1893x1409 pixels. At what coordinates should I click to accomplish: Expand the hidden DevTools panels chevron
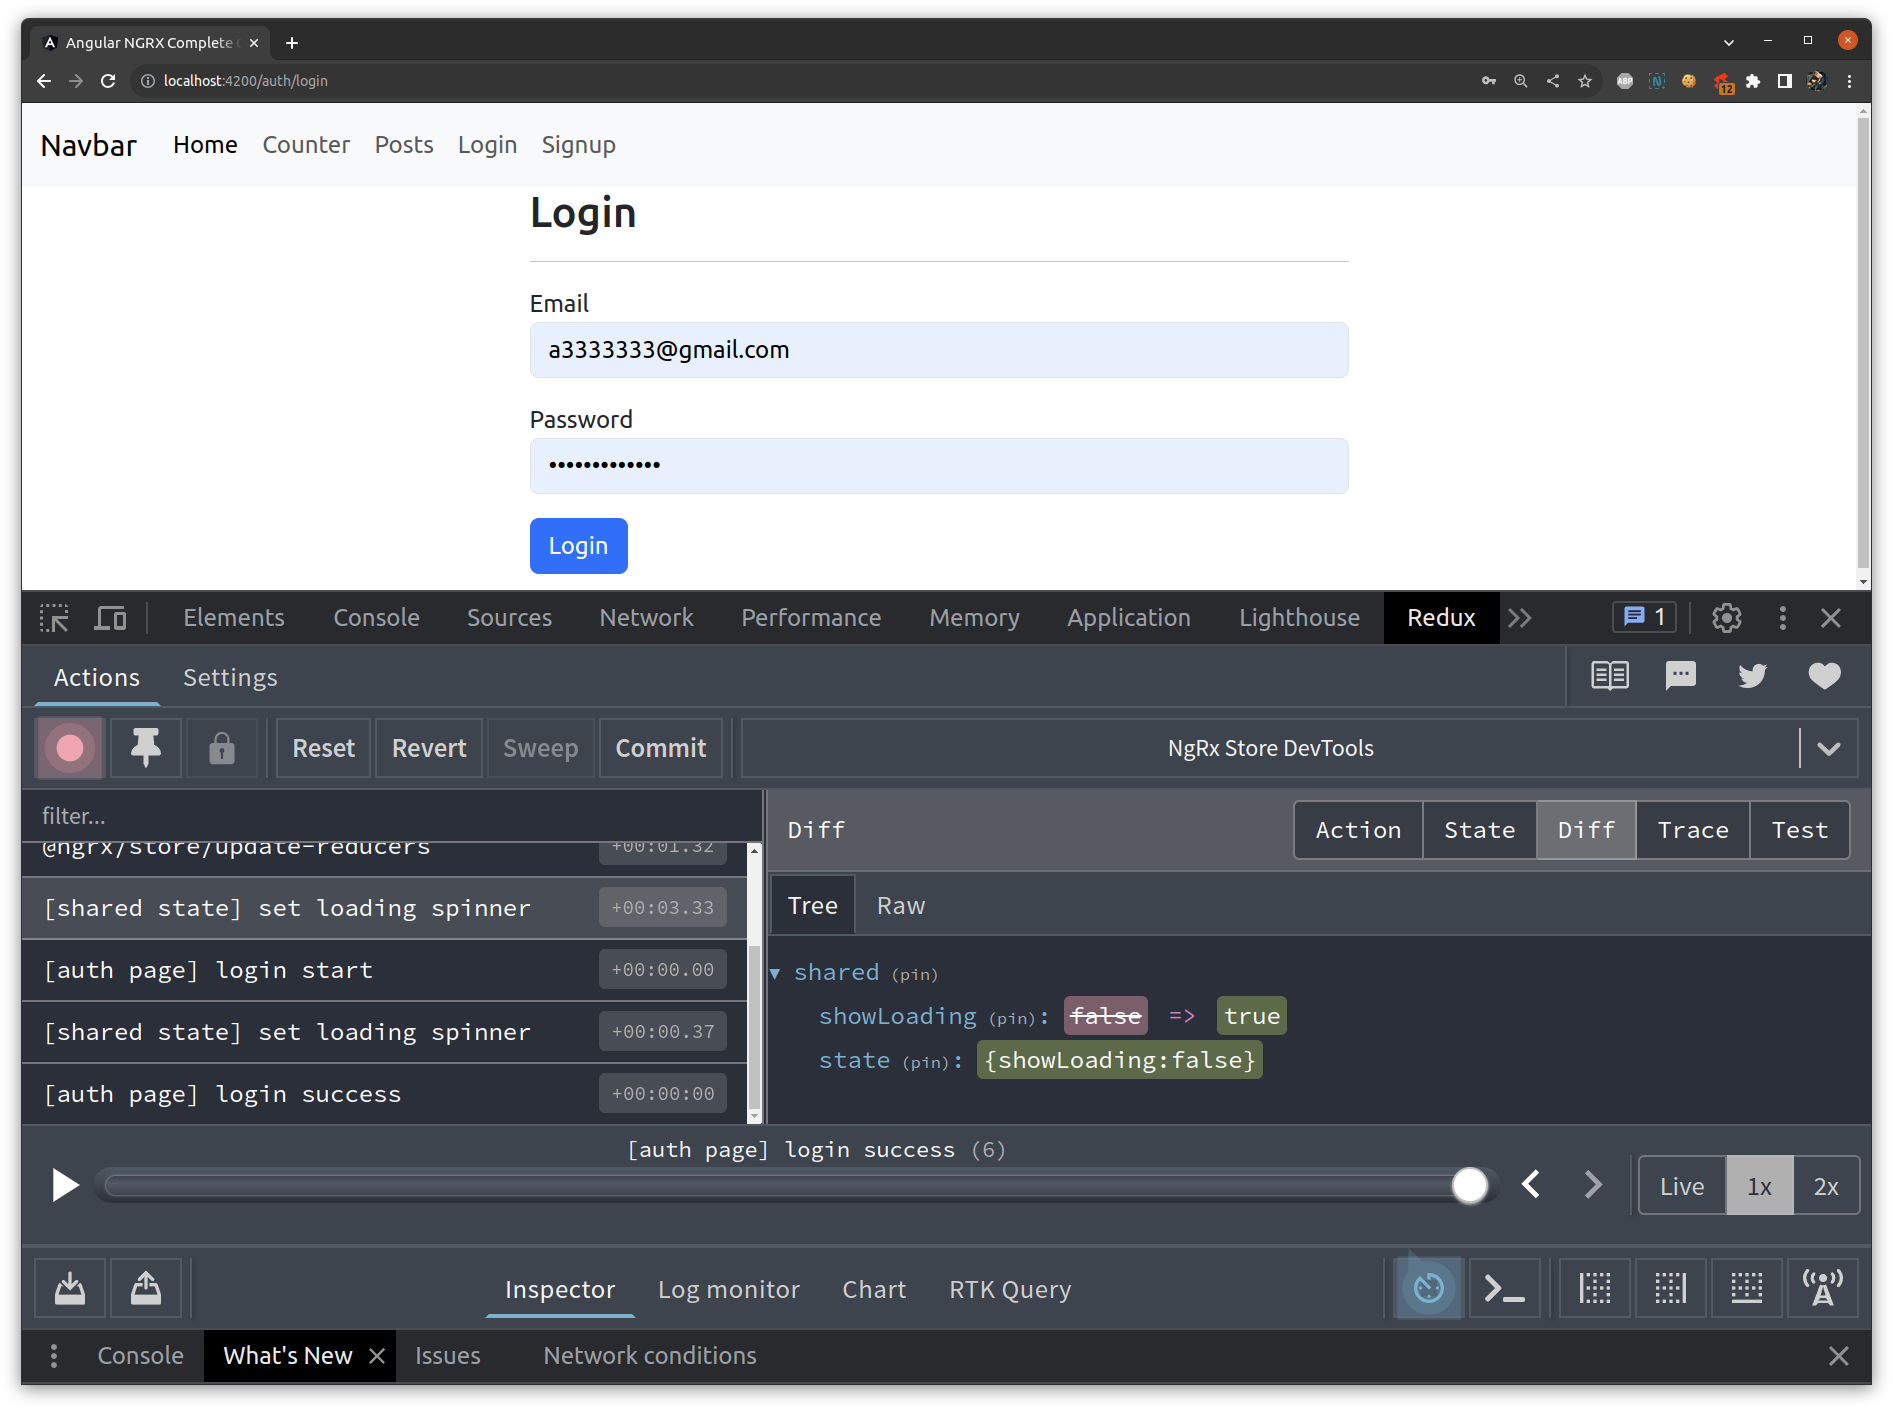click(x=1520, y=617)
